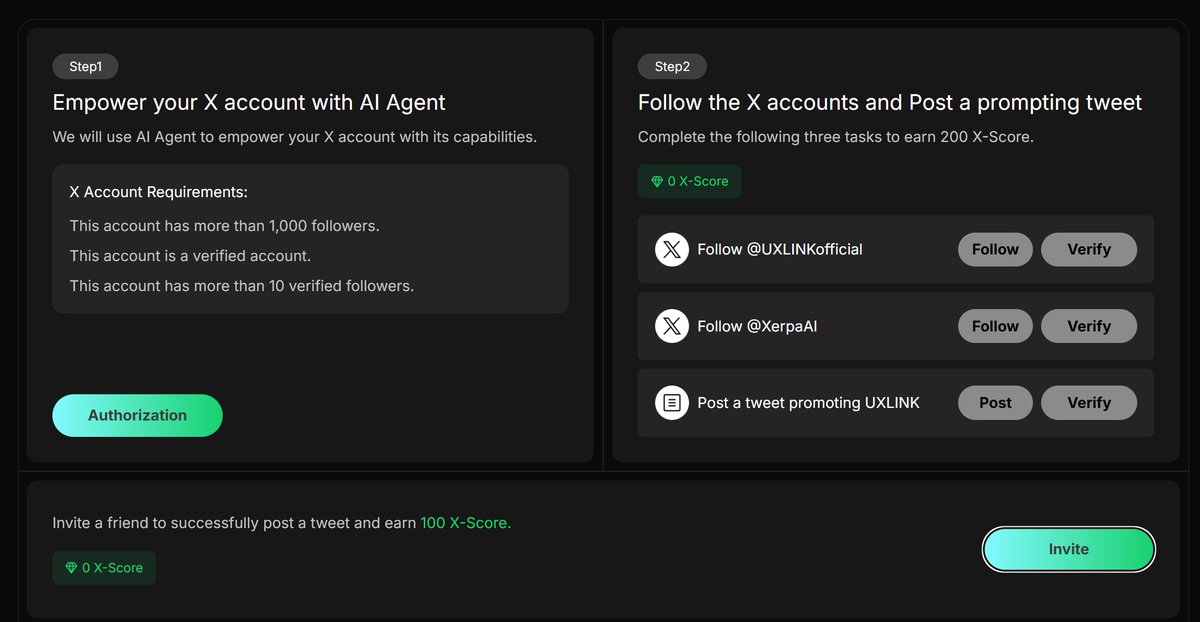Click 'This account is a verified account.' line
This screenshot has height=622, width=1200.
pos(190,256)
